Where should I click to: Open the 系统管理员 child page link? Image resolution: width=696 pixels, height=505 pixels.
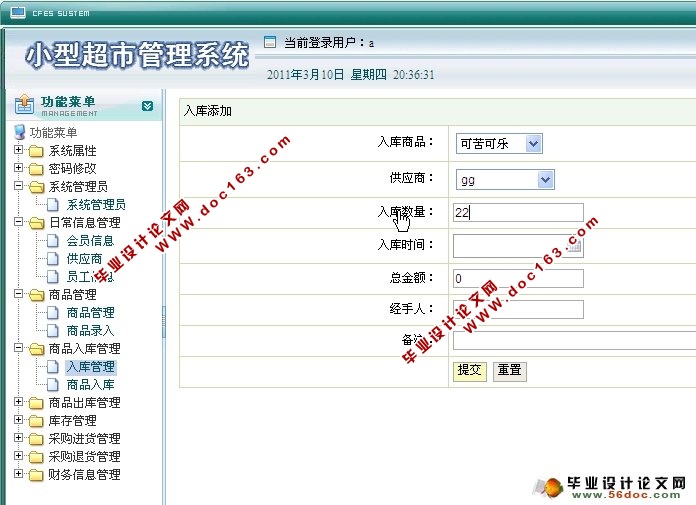click(96, 205)
